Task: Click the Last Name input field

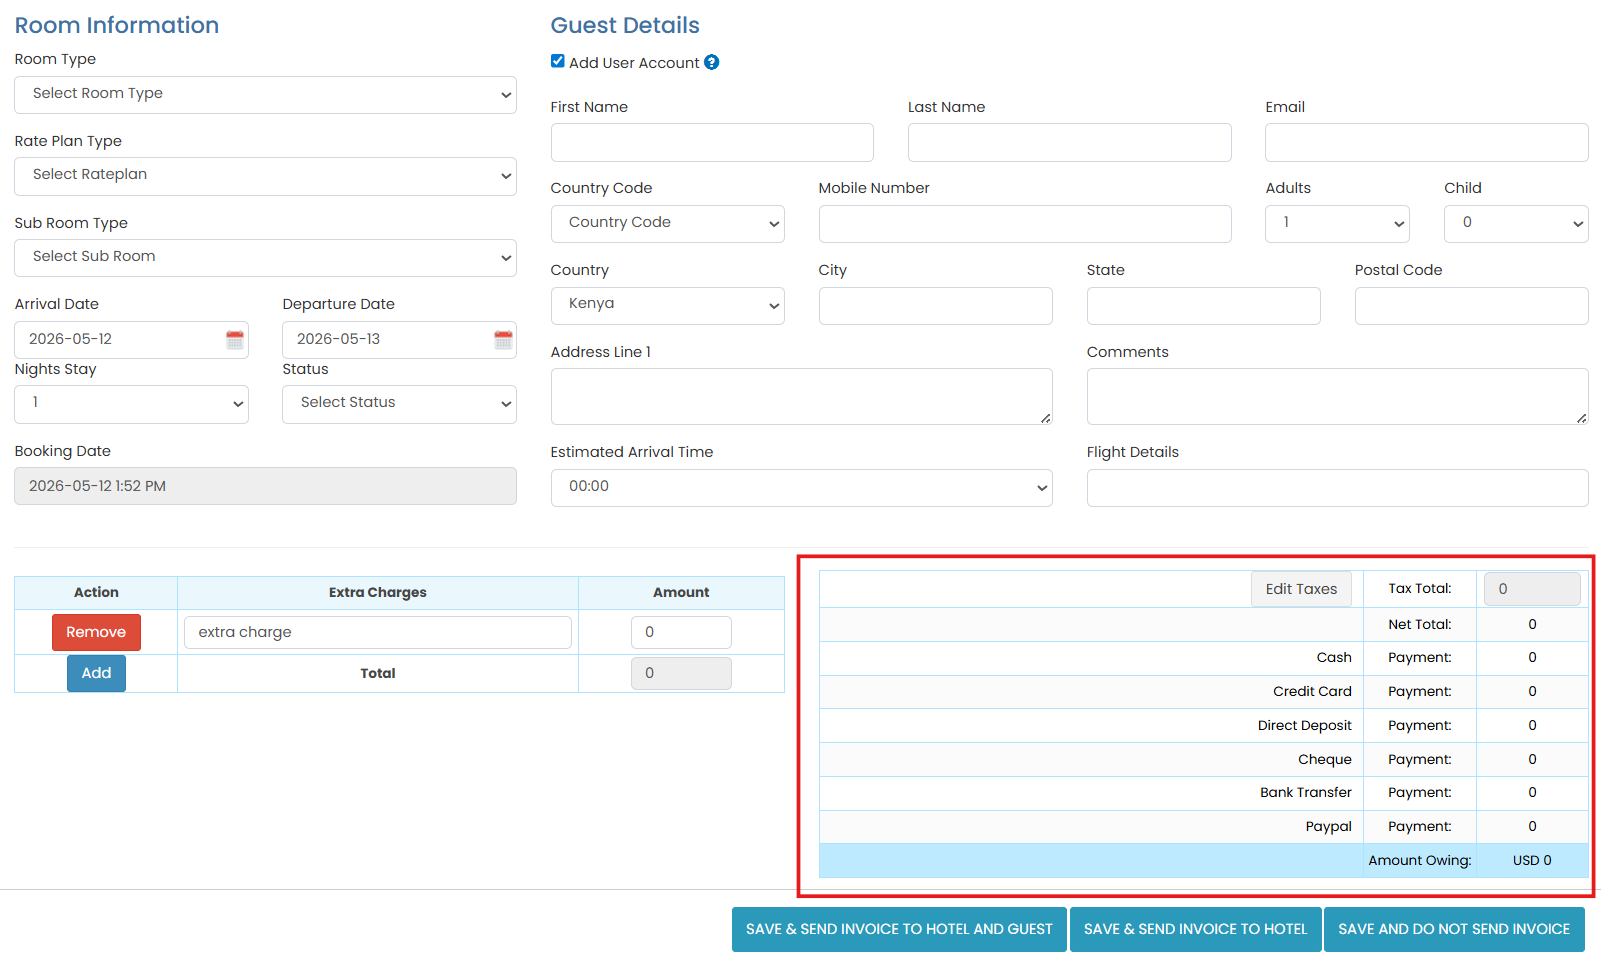Action: 1069,142
